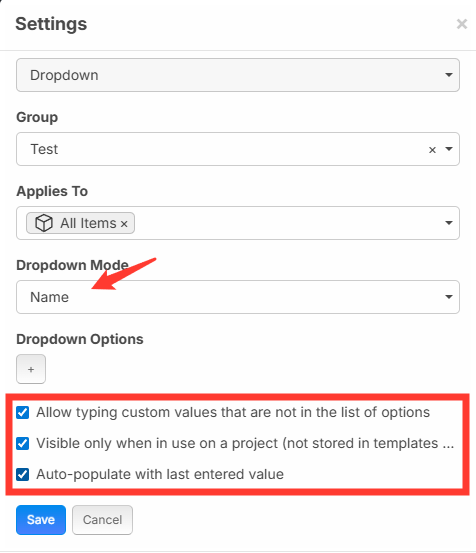
Task: Uncheck Allow typing custom values checkbox
Action: tap(23, 412)
